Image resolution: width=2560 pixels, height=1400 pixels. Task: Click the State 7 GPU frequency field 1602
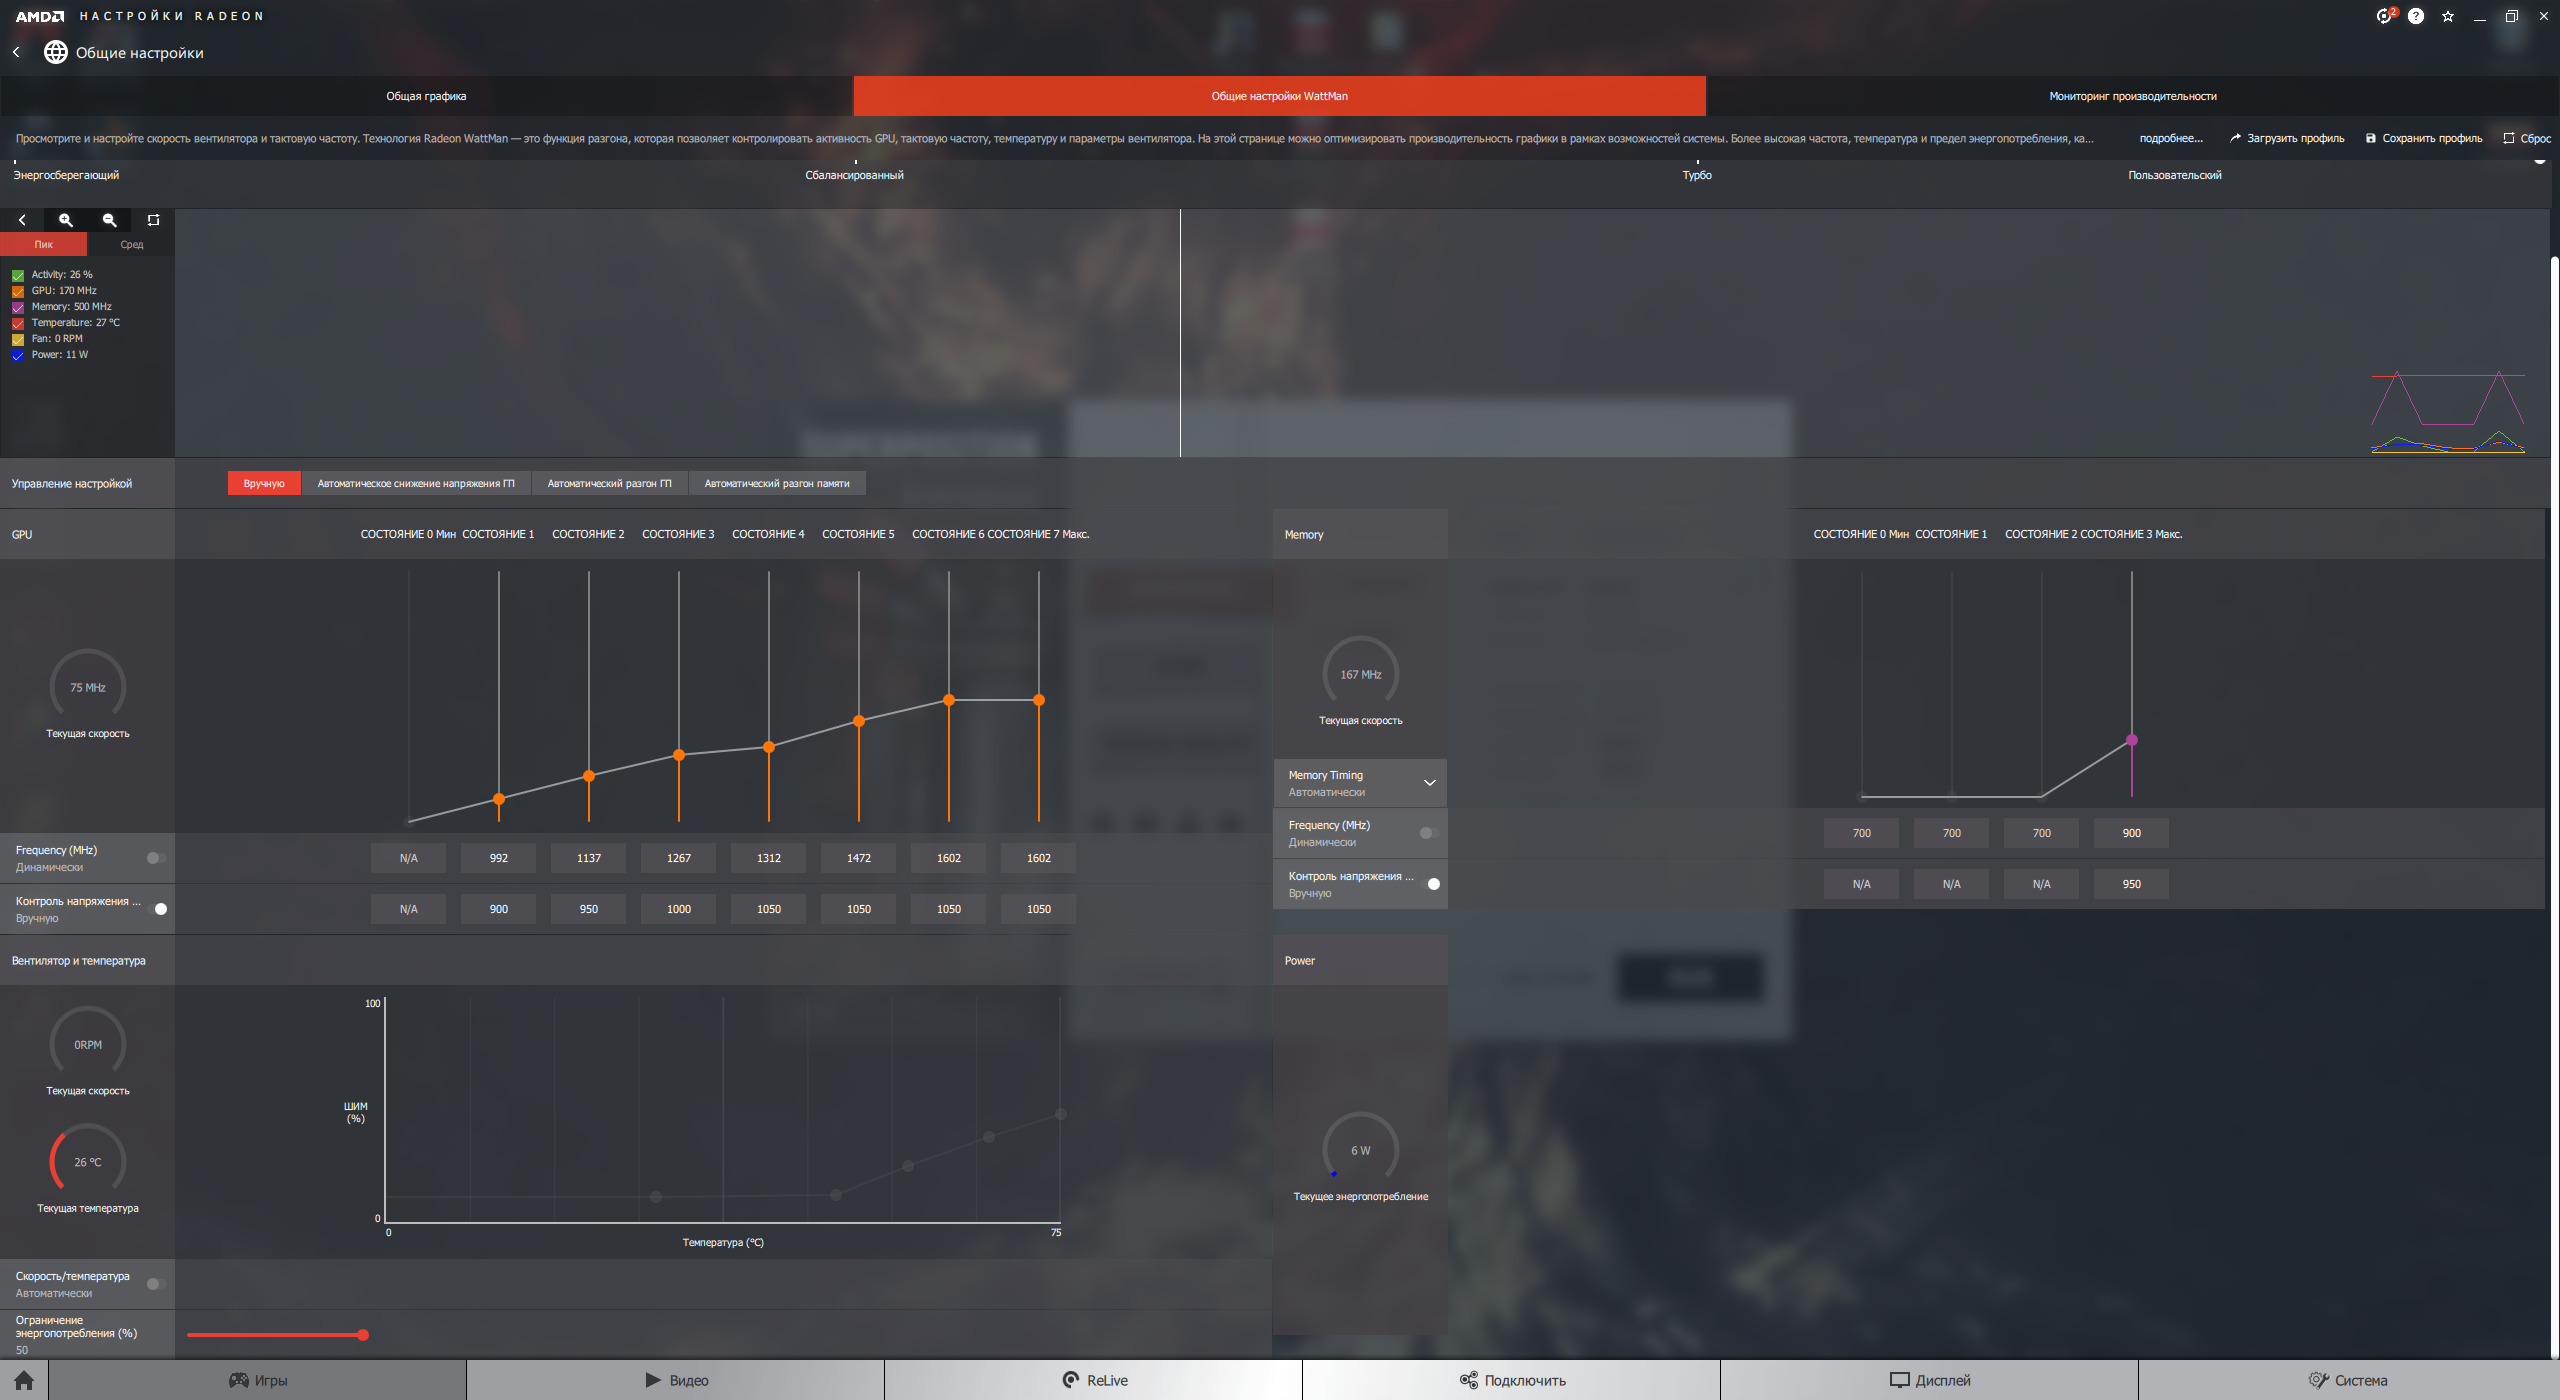tap(1038, 858)
